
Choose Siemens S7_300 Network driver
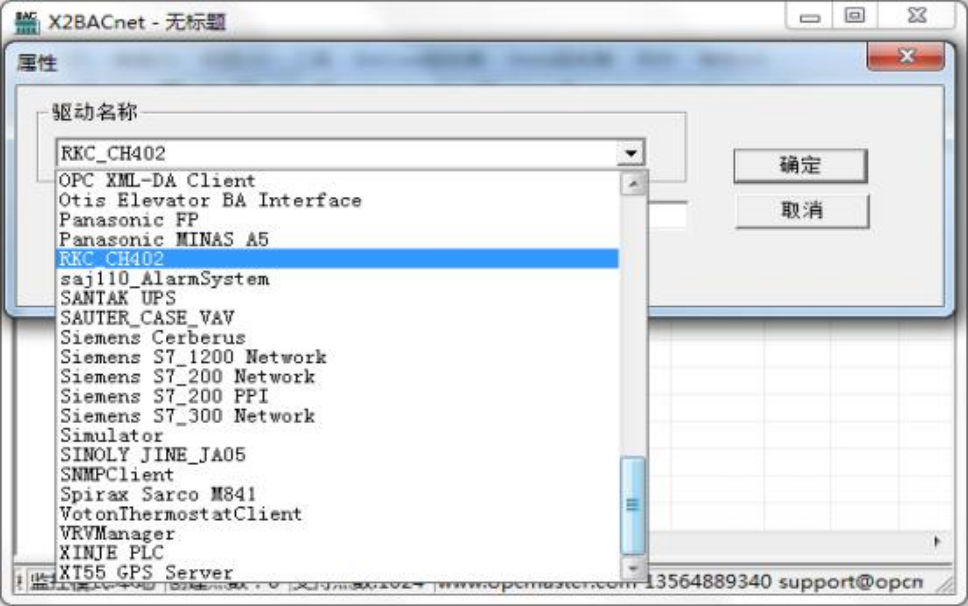click(338, 416)
